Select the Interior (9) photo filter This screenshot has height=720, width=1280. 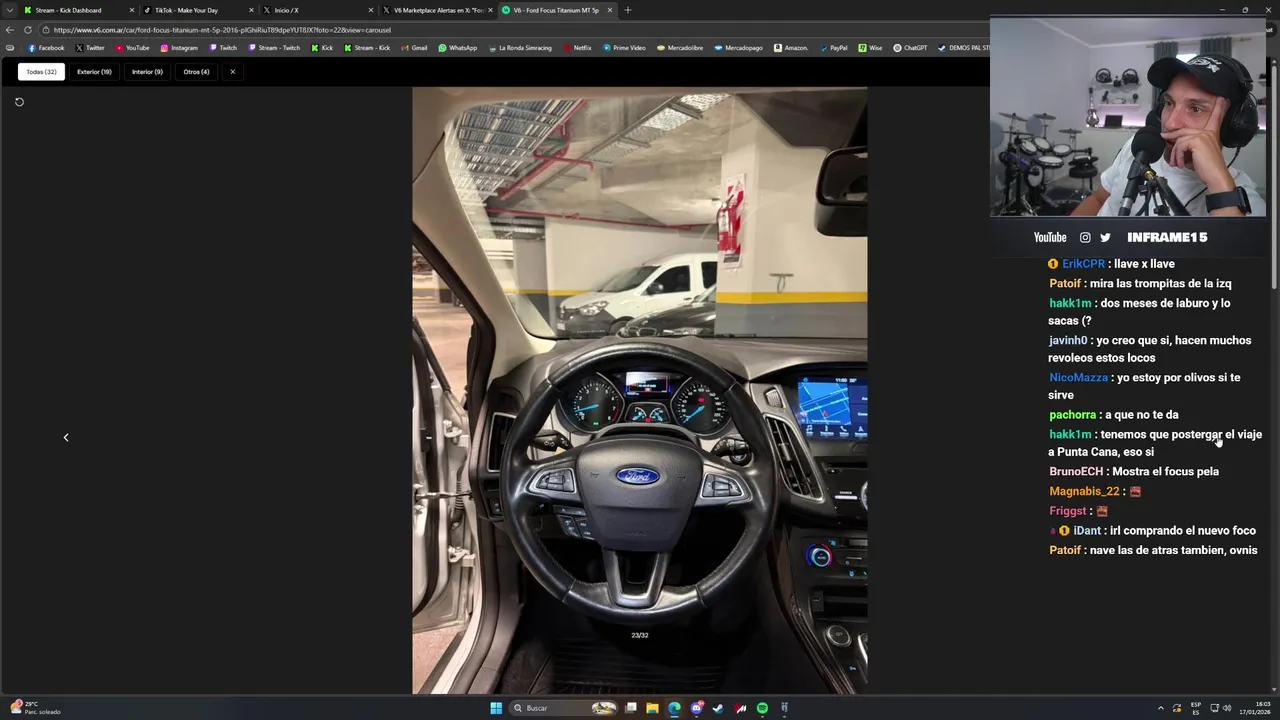(147, 72)
